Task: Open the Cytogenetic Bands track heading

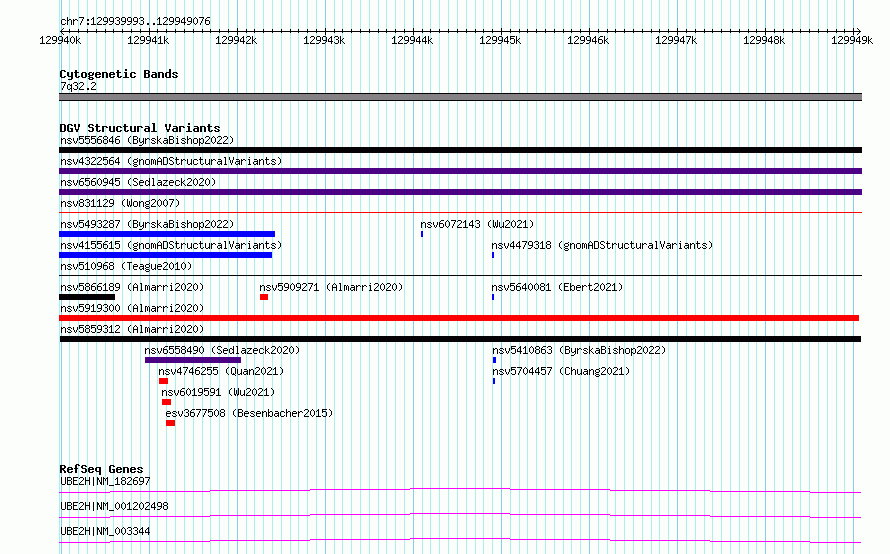Action: (119, 74)
